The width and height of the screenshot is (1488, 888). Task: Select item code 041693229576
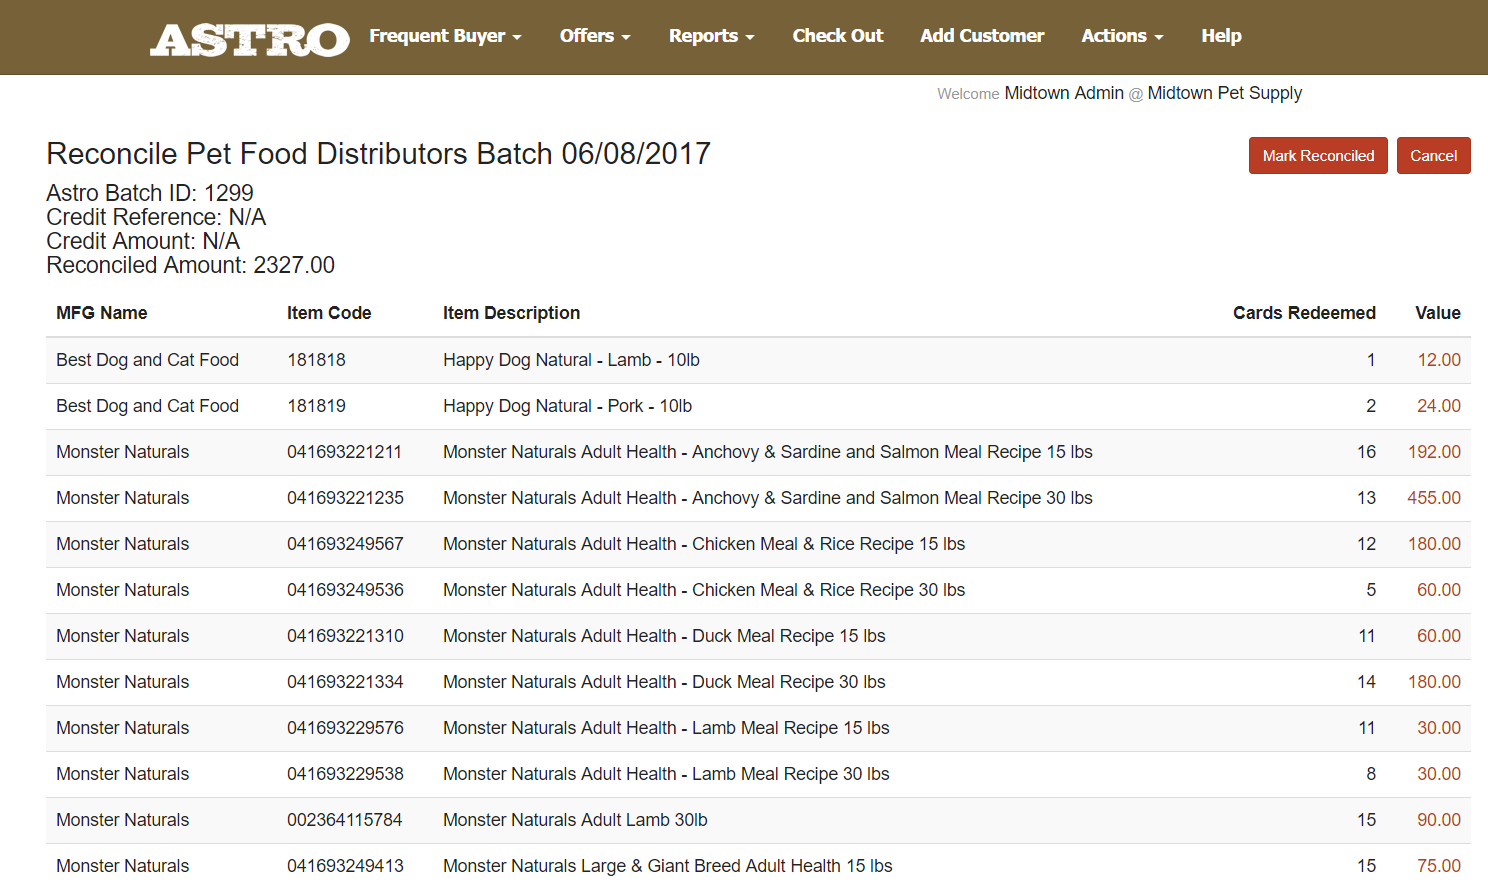point(345,728)
